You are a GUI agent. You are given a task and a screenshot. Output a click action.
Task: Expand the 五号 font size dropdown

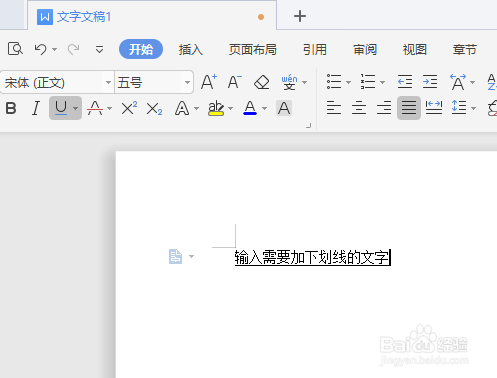pos(187,82)
